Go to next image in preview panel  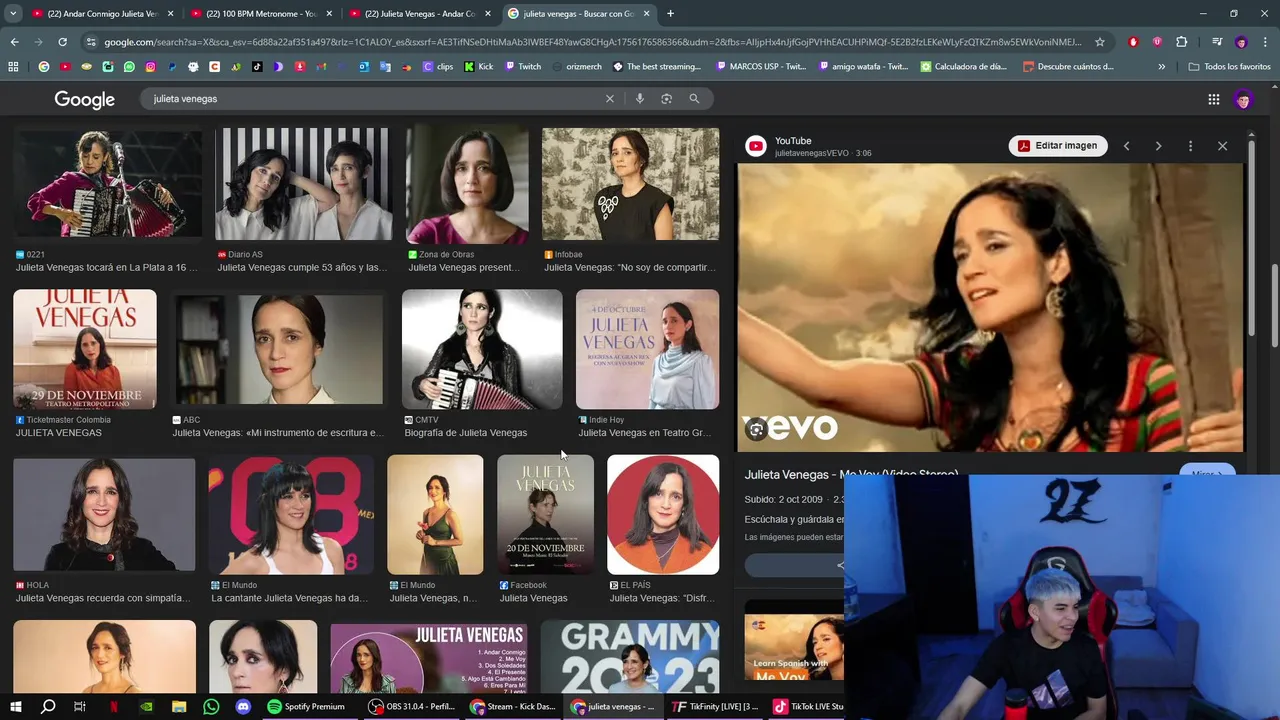click(x=1158, y=146)
